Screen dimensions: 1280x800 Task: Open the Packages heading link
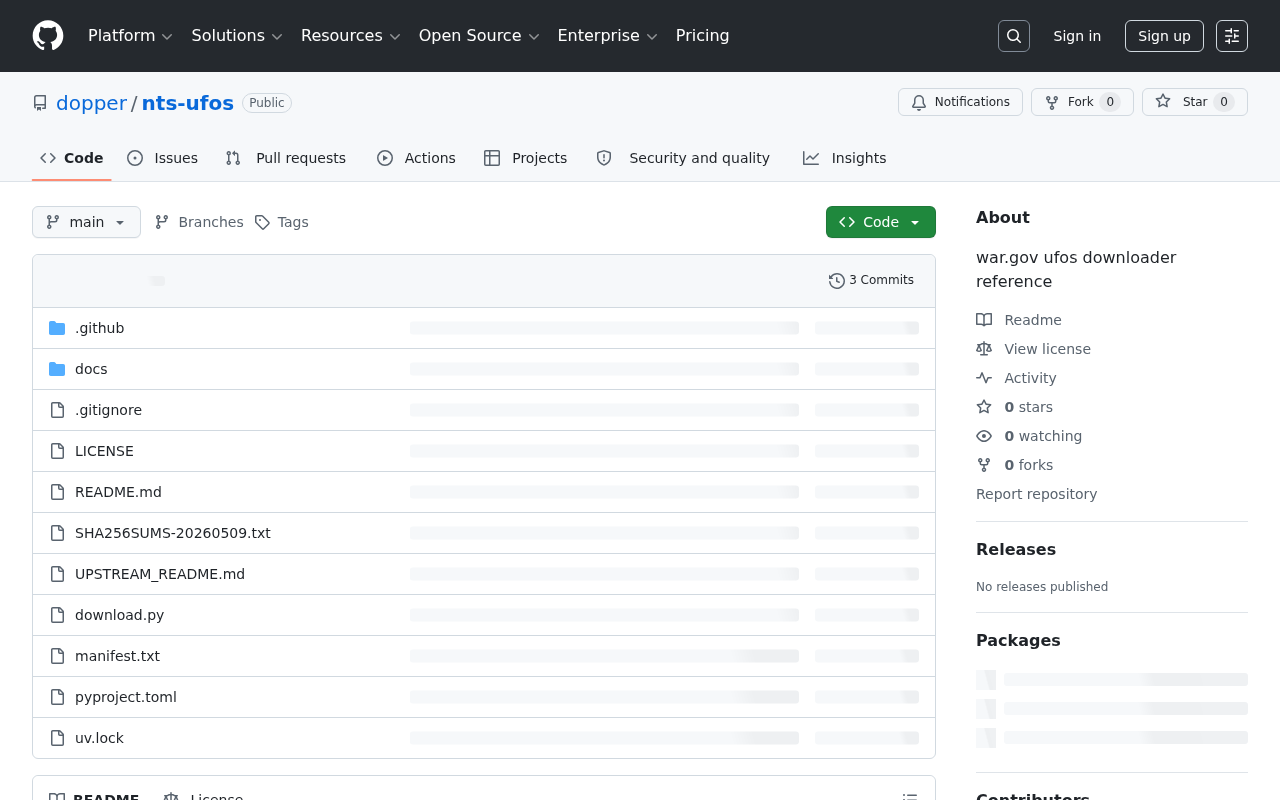(1018, 640)
